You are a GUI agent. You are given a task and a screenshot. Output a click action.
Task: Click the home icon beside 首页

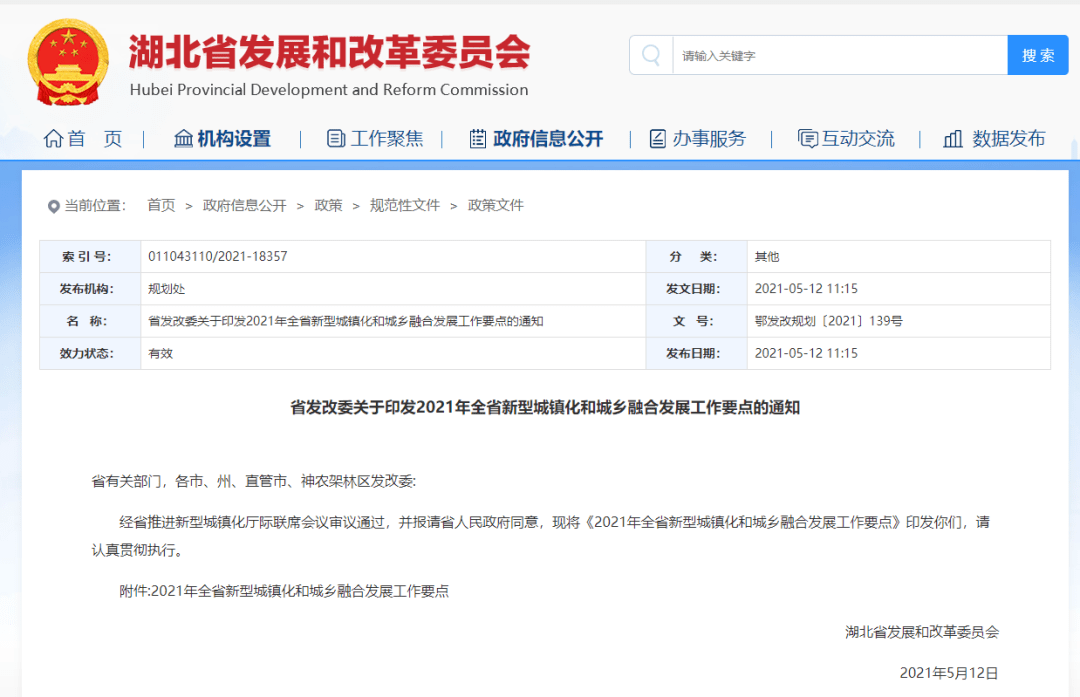click(x=53, y=138)
